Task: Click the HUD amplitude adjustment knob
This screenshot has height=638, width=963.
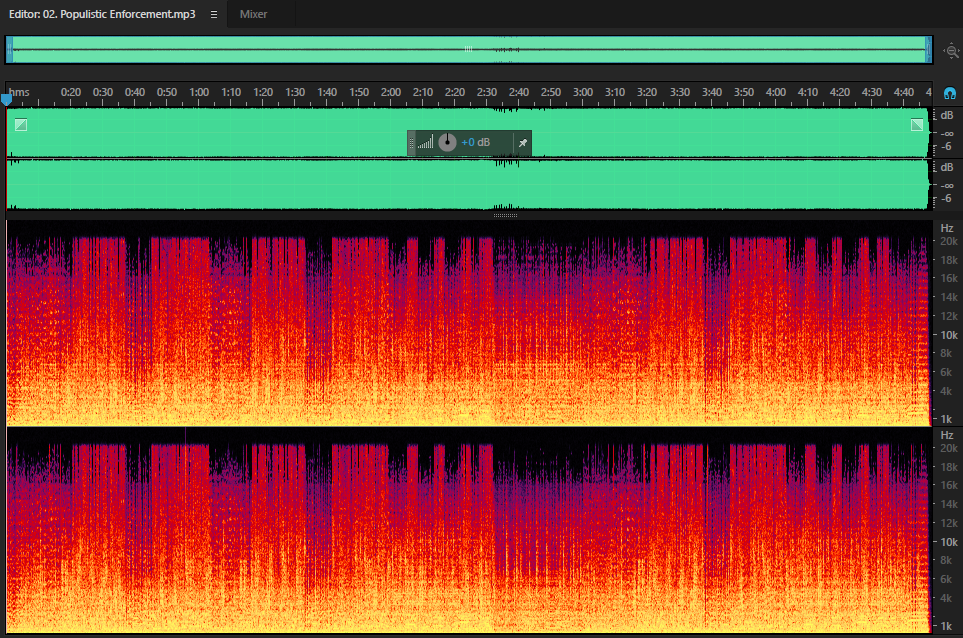Action: [447, 142]
